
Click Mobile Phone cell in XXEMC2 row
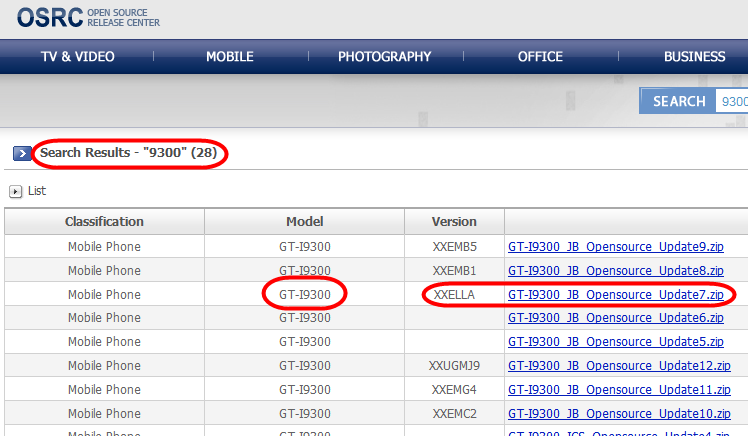pos(104,413)
